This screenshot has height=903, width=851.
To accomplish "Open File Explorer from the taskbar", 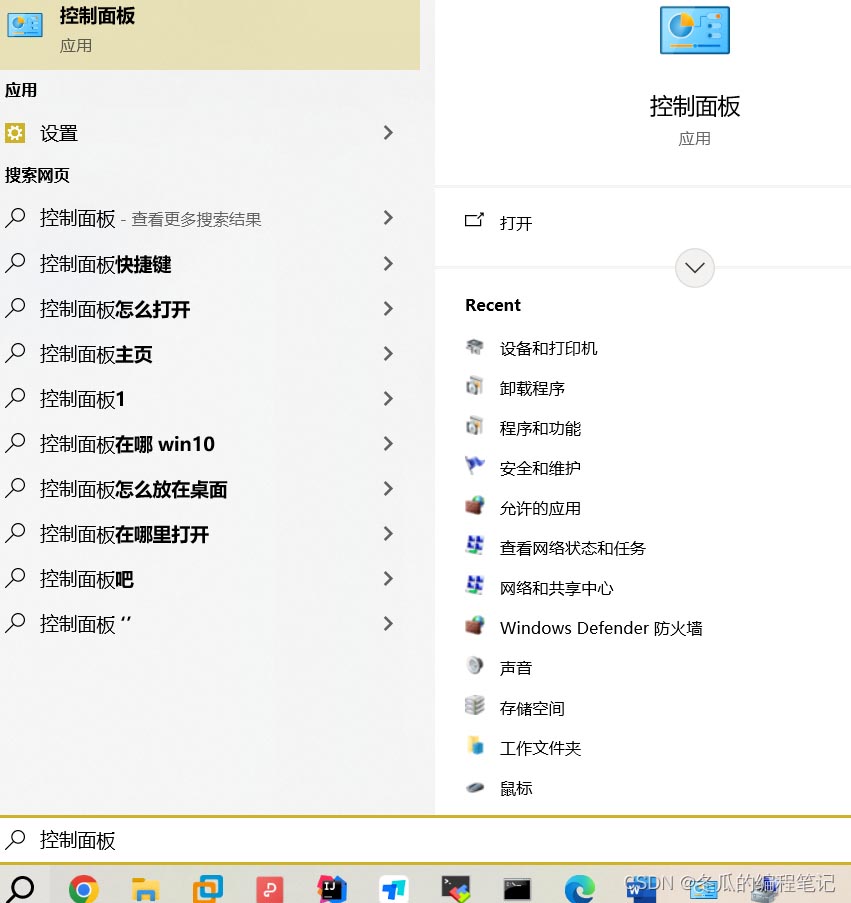I will click(146, 889).
